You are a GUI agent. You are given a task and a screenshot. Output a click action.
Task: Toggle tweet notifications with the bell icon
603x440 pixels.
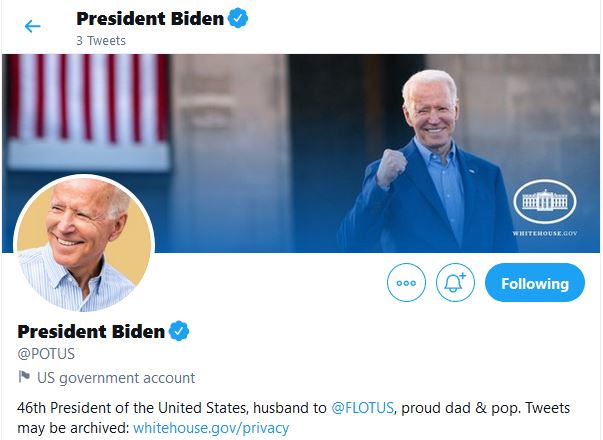[x=455, y=283]
